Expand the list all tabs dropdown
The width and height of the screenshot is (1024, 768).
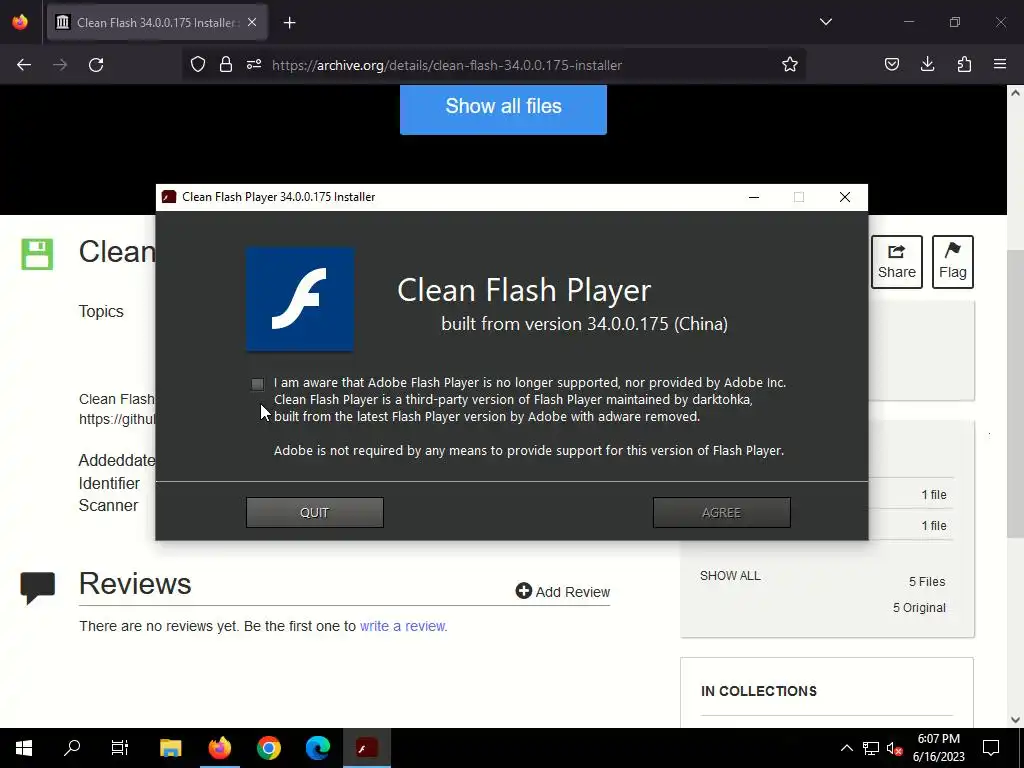click(x=825, y=22)
